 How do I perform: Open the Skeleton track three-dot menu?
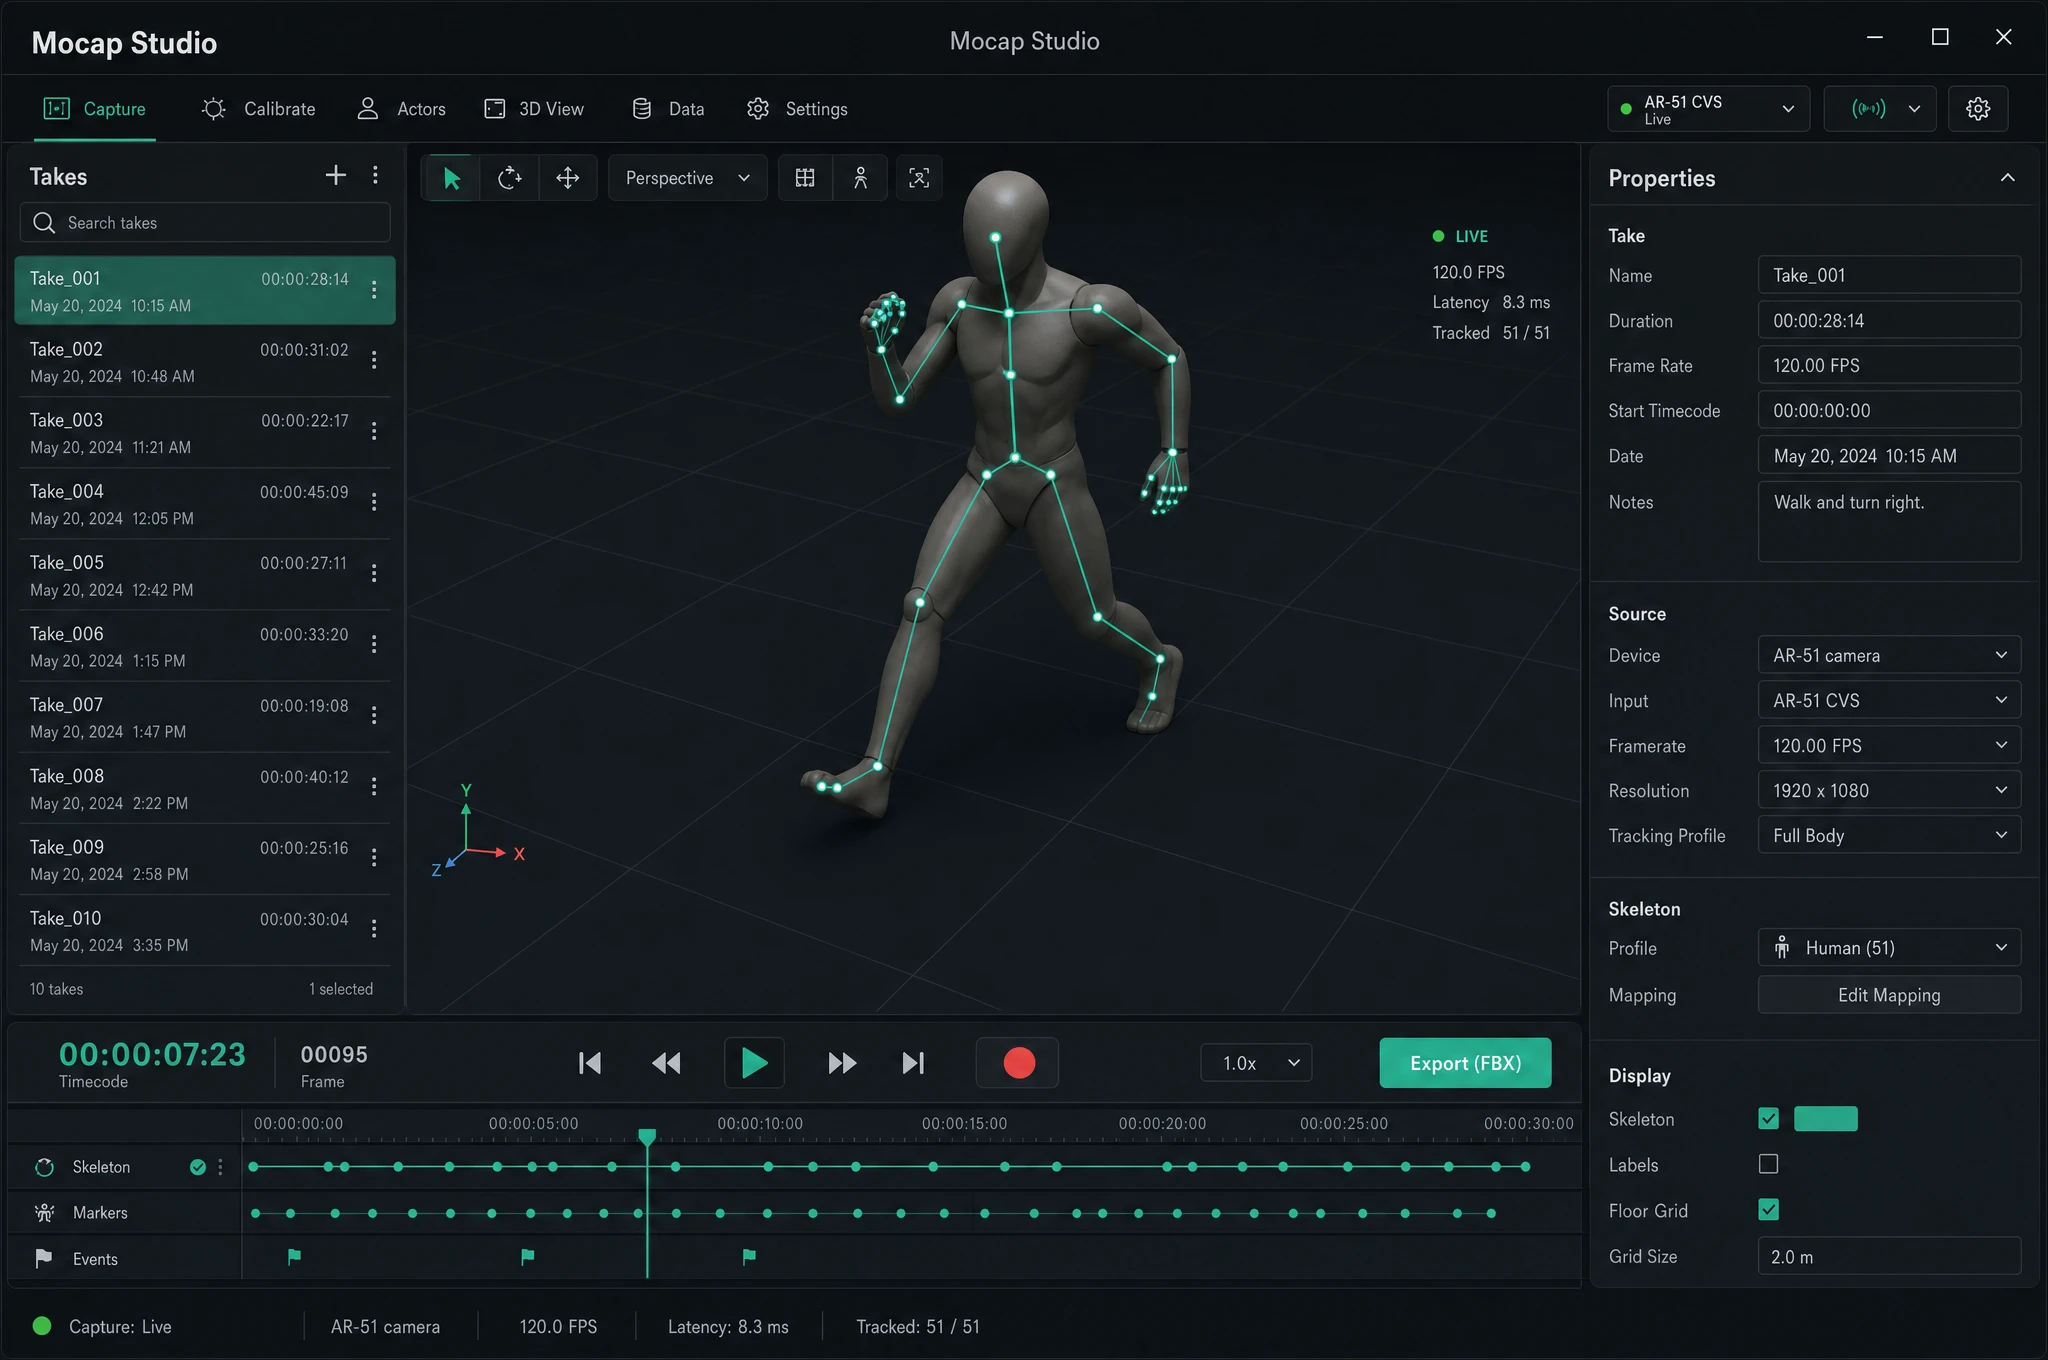click(221, 1167)
